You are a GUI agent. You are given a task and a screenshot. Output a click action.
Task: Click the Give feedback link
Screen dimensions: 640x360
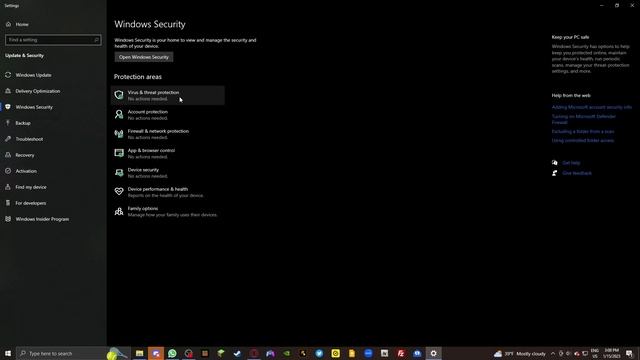577,173
